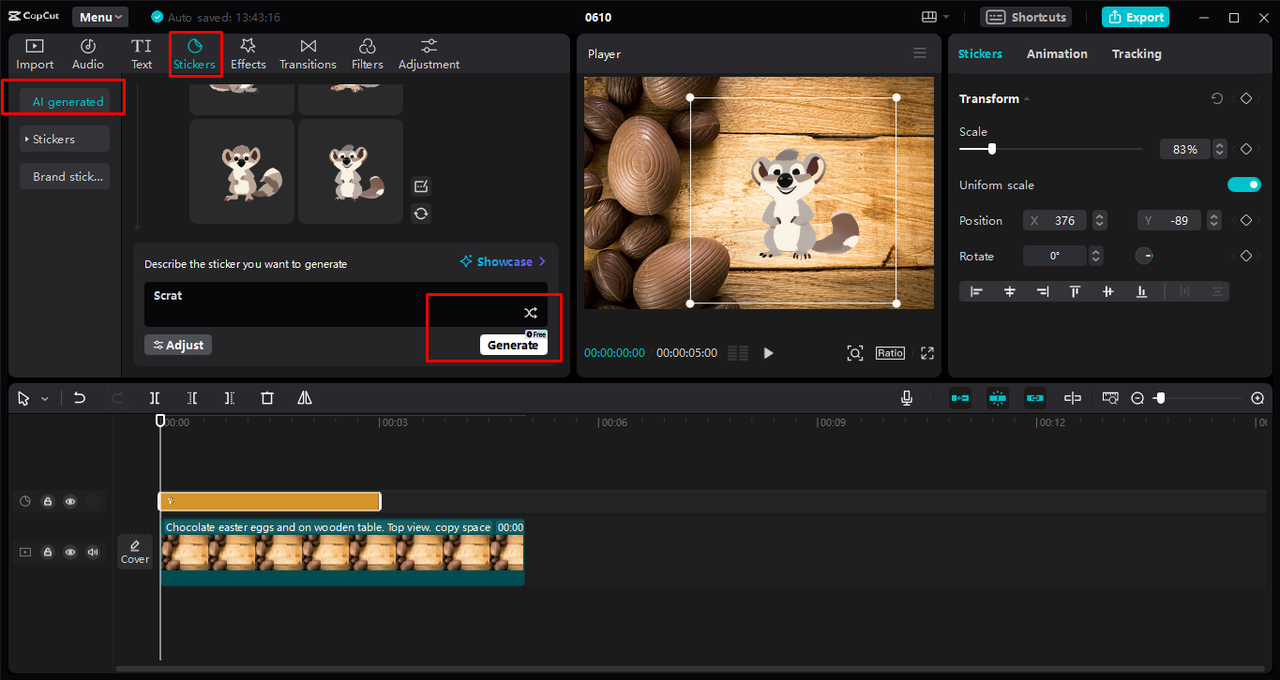Toggle clip linkage

tap(1035, 398)
